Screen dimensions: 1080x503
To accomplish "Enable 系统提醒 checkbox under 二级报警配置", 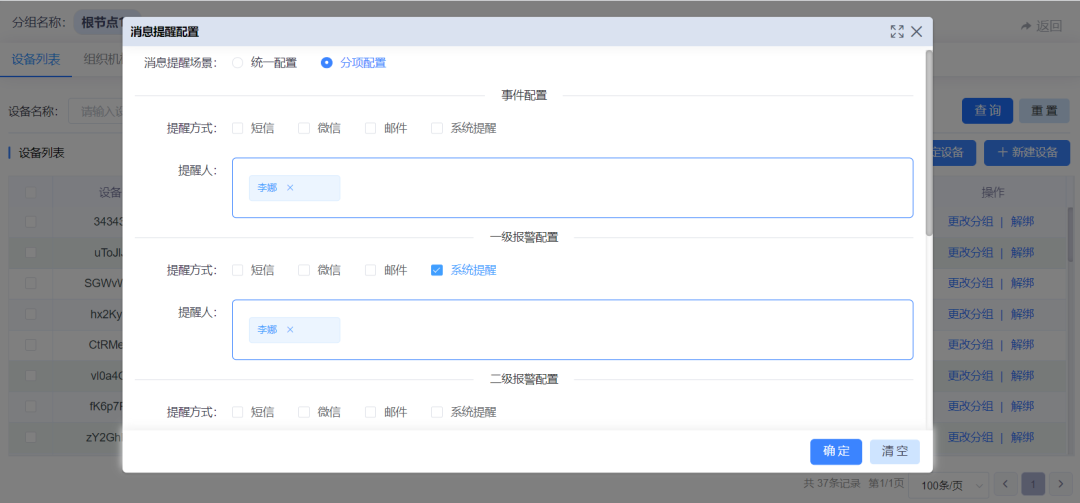I will 437,412.
